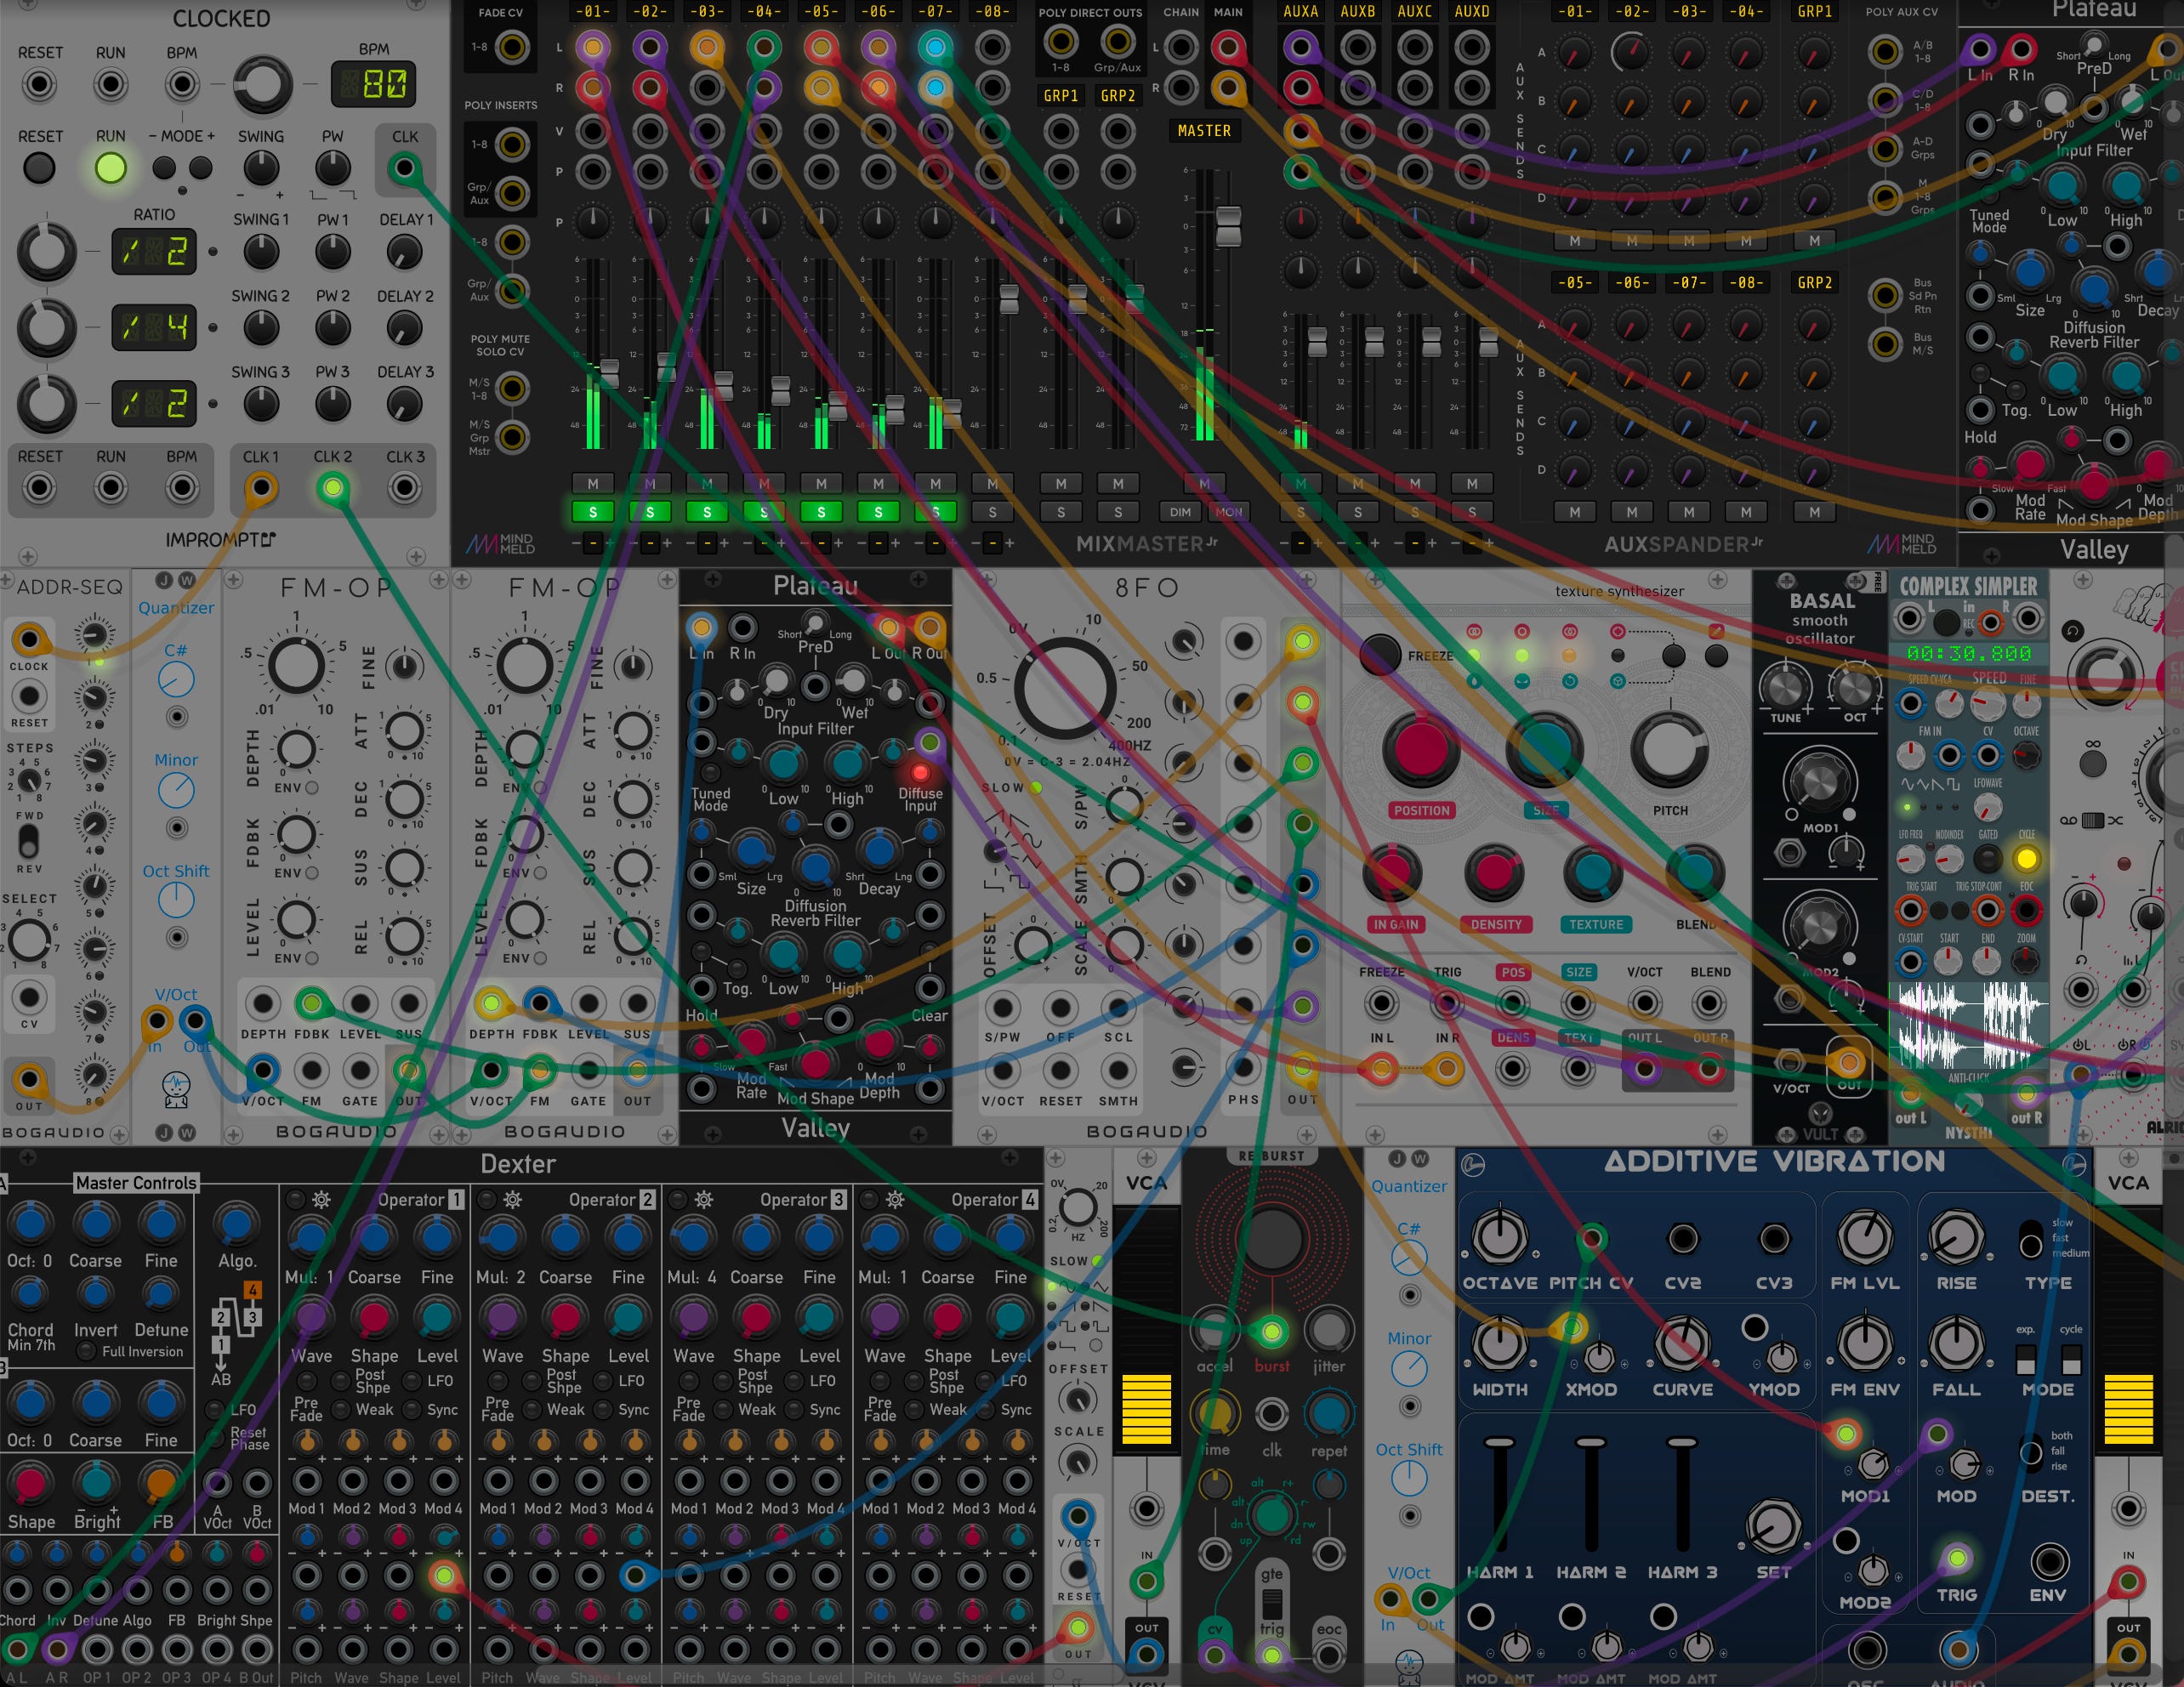Viewport: 2184px width, 1687px height.
Task: Click the AUXA label on AuxSpander
Action: [x=1300, y=12]
